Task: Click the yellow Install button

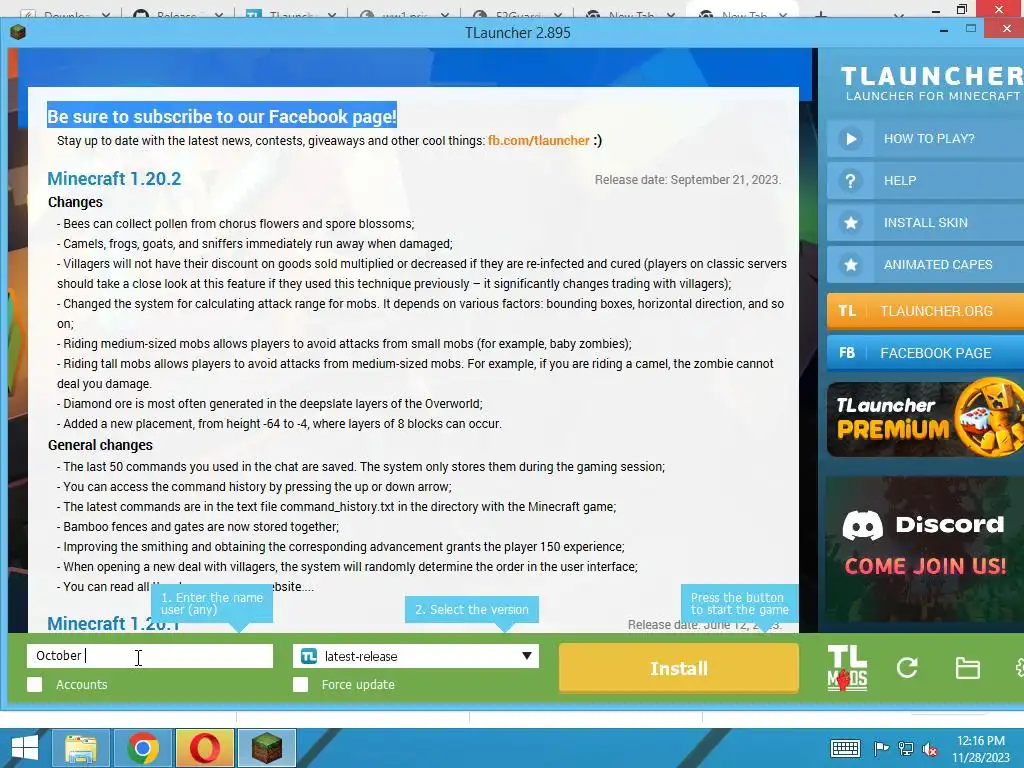Action: (679, 668)
